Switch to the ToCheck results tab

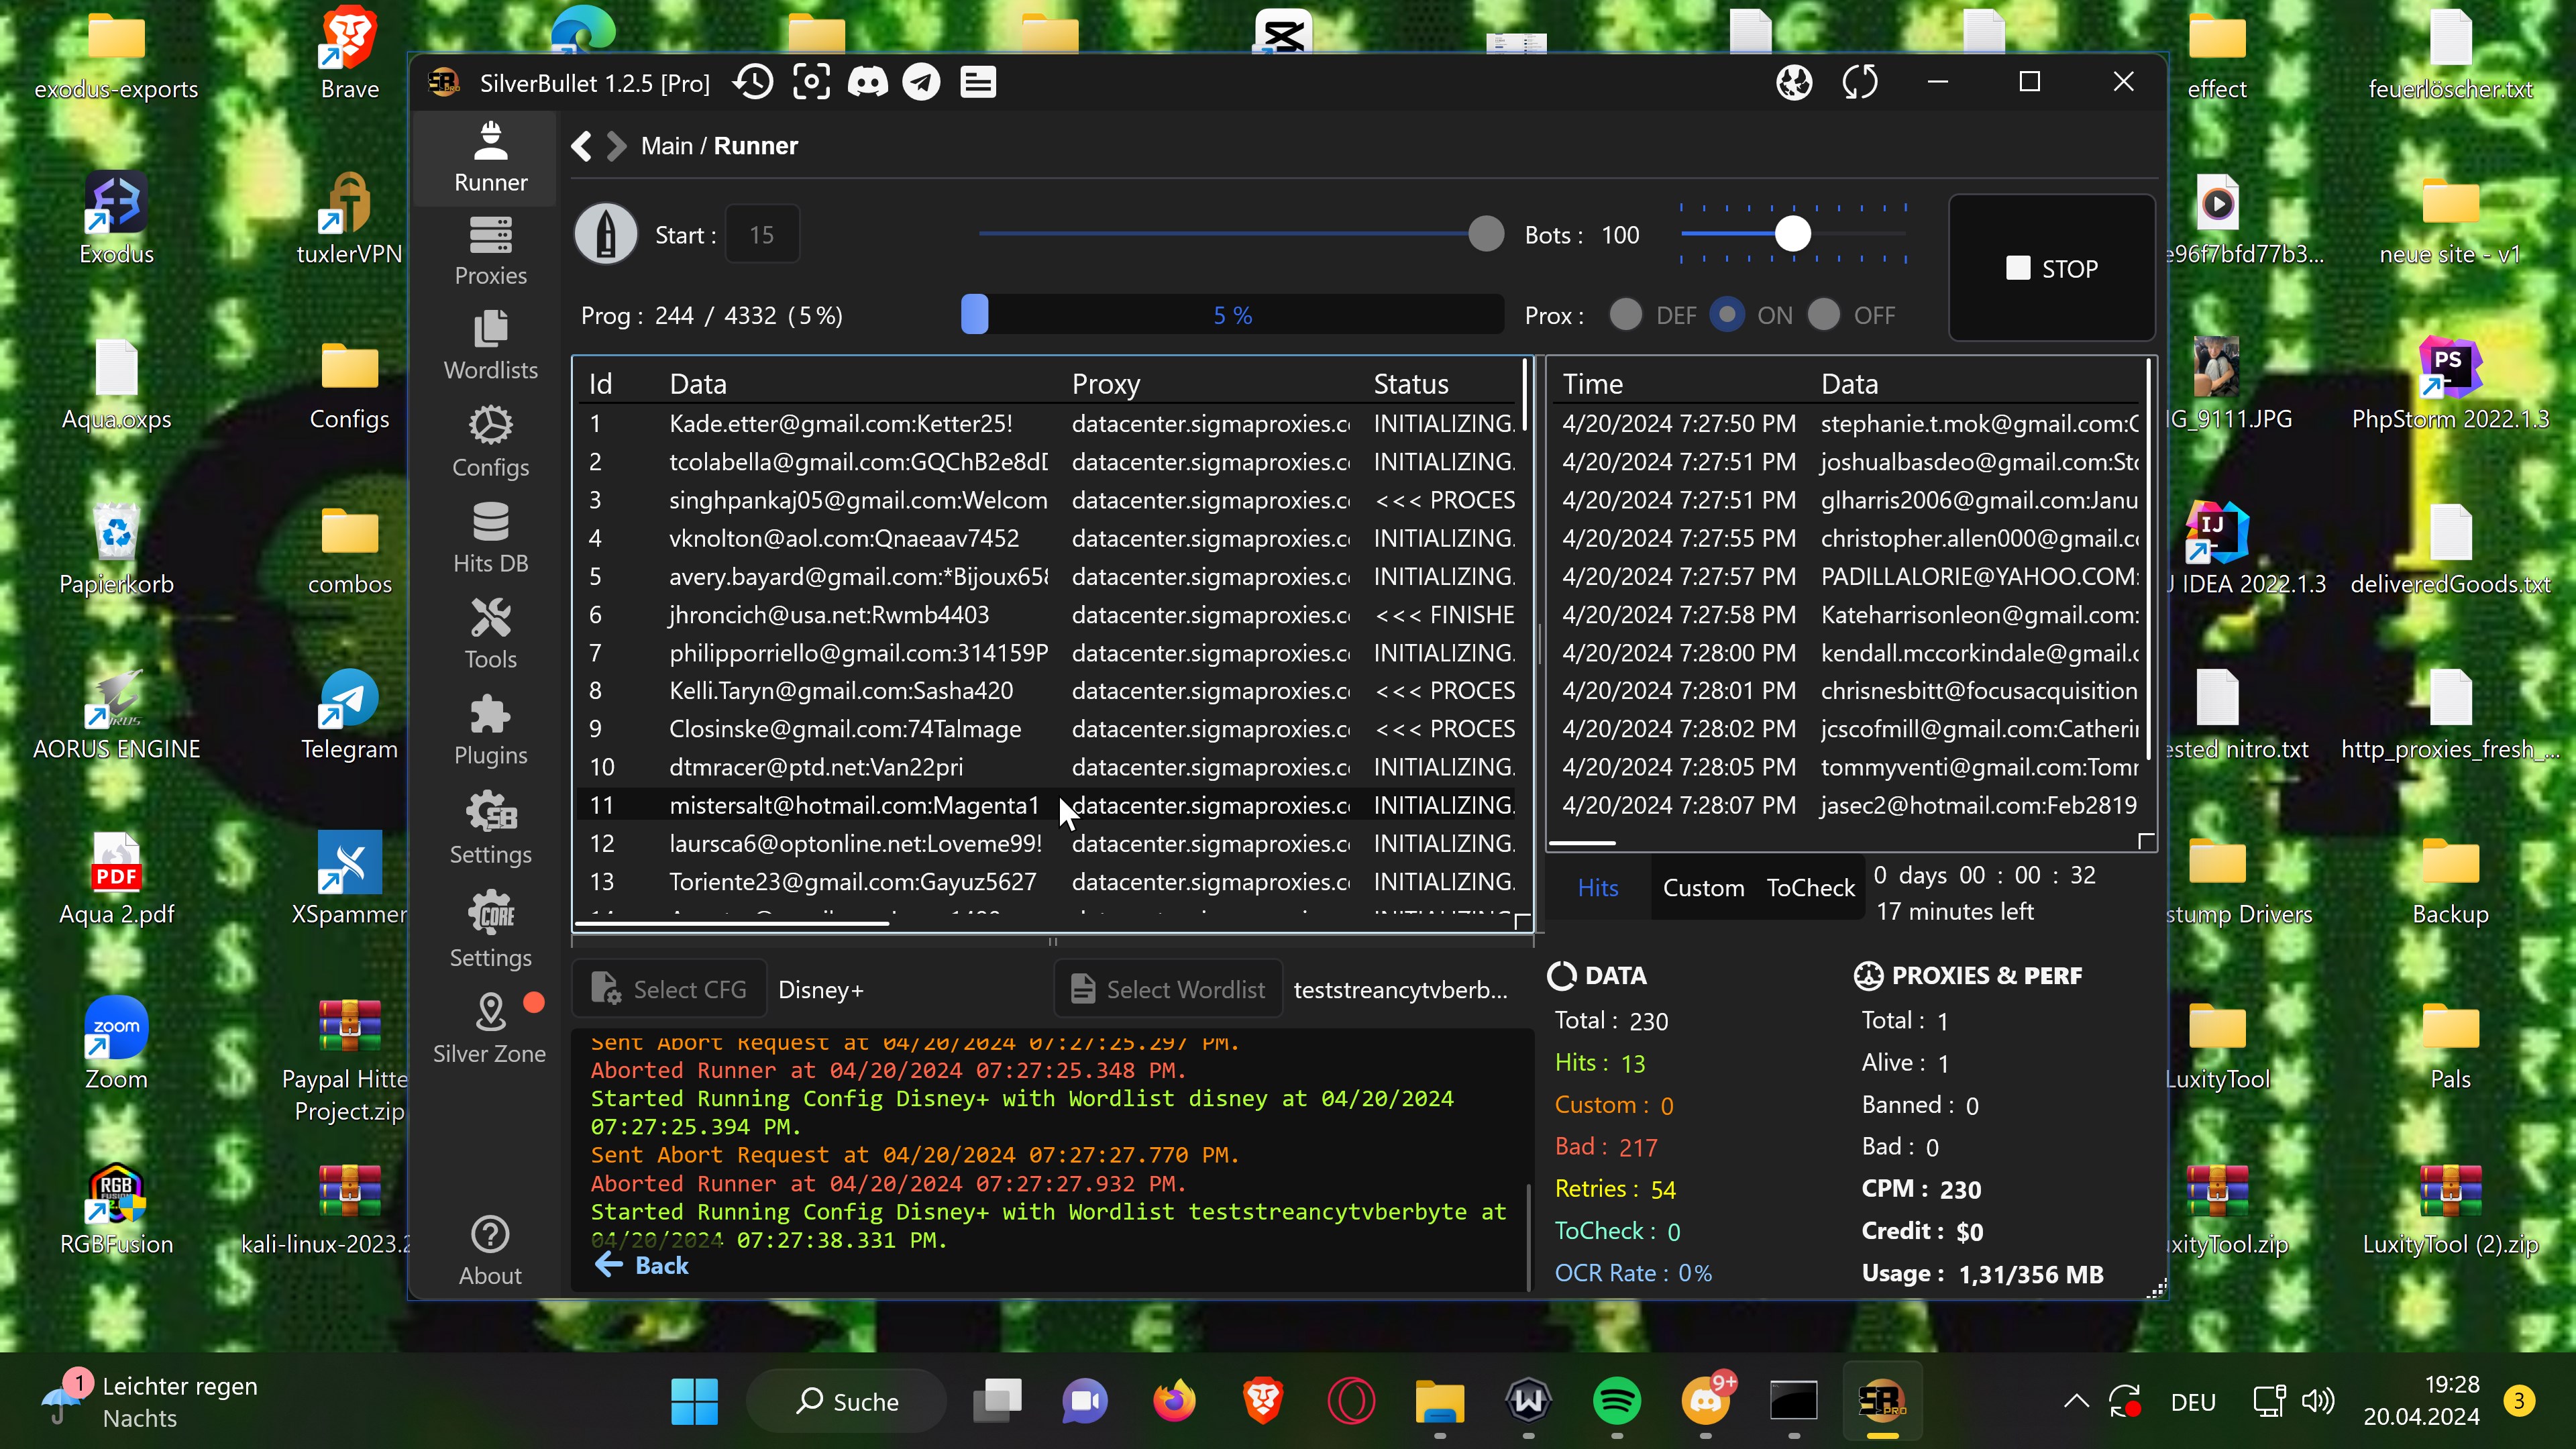pos(1810,888)
